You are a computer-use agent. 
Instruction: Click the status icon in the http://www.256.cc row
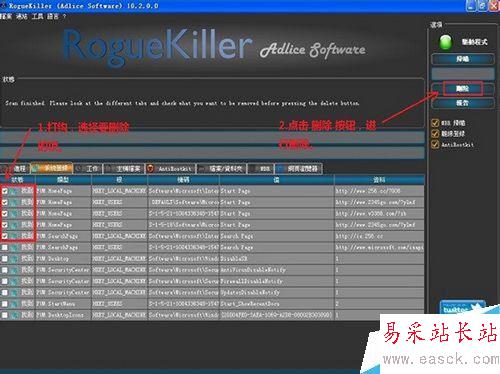pos(14,191)
